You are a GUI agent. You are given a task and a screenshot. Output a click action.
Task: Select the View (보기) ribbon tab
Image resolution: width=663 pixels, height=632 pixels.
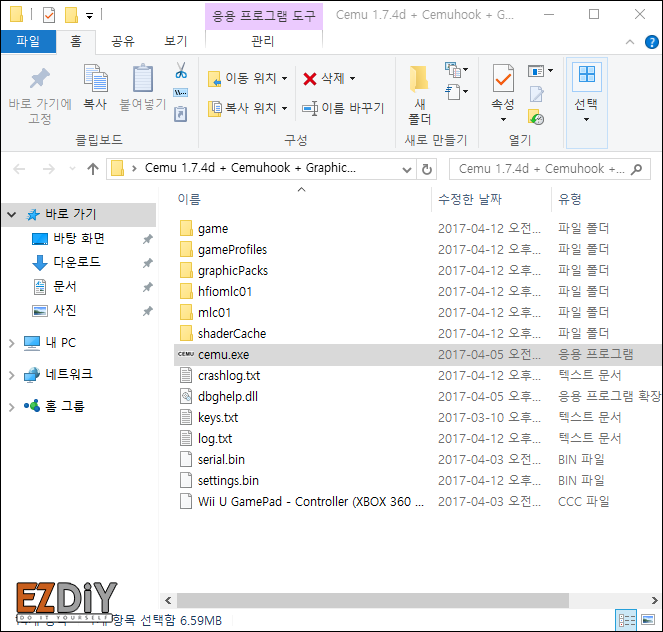(x=176, y=41)
